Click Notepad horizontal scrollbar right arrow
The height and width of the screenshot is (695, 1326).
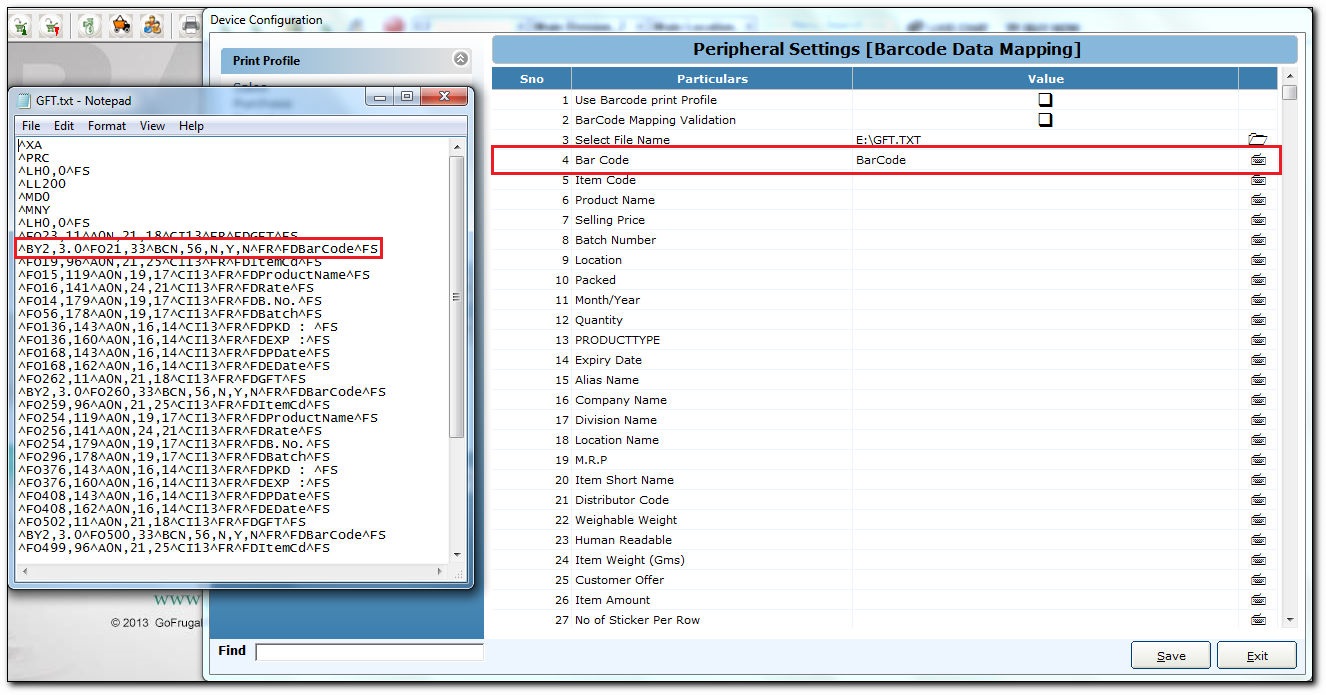[x=440, y=572]
